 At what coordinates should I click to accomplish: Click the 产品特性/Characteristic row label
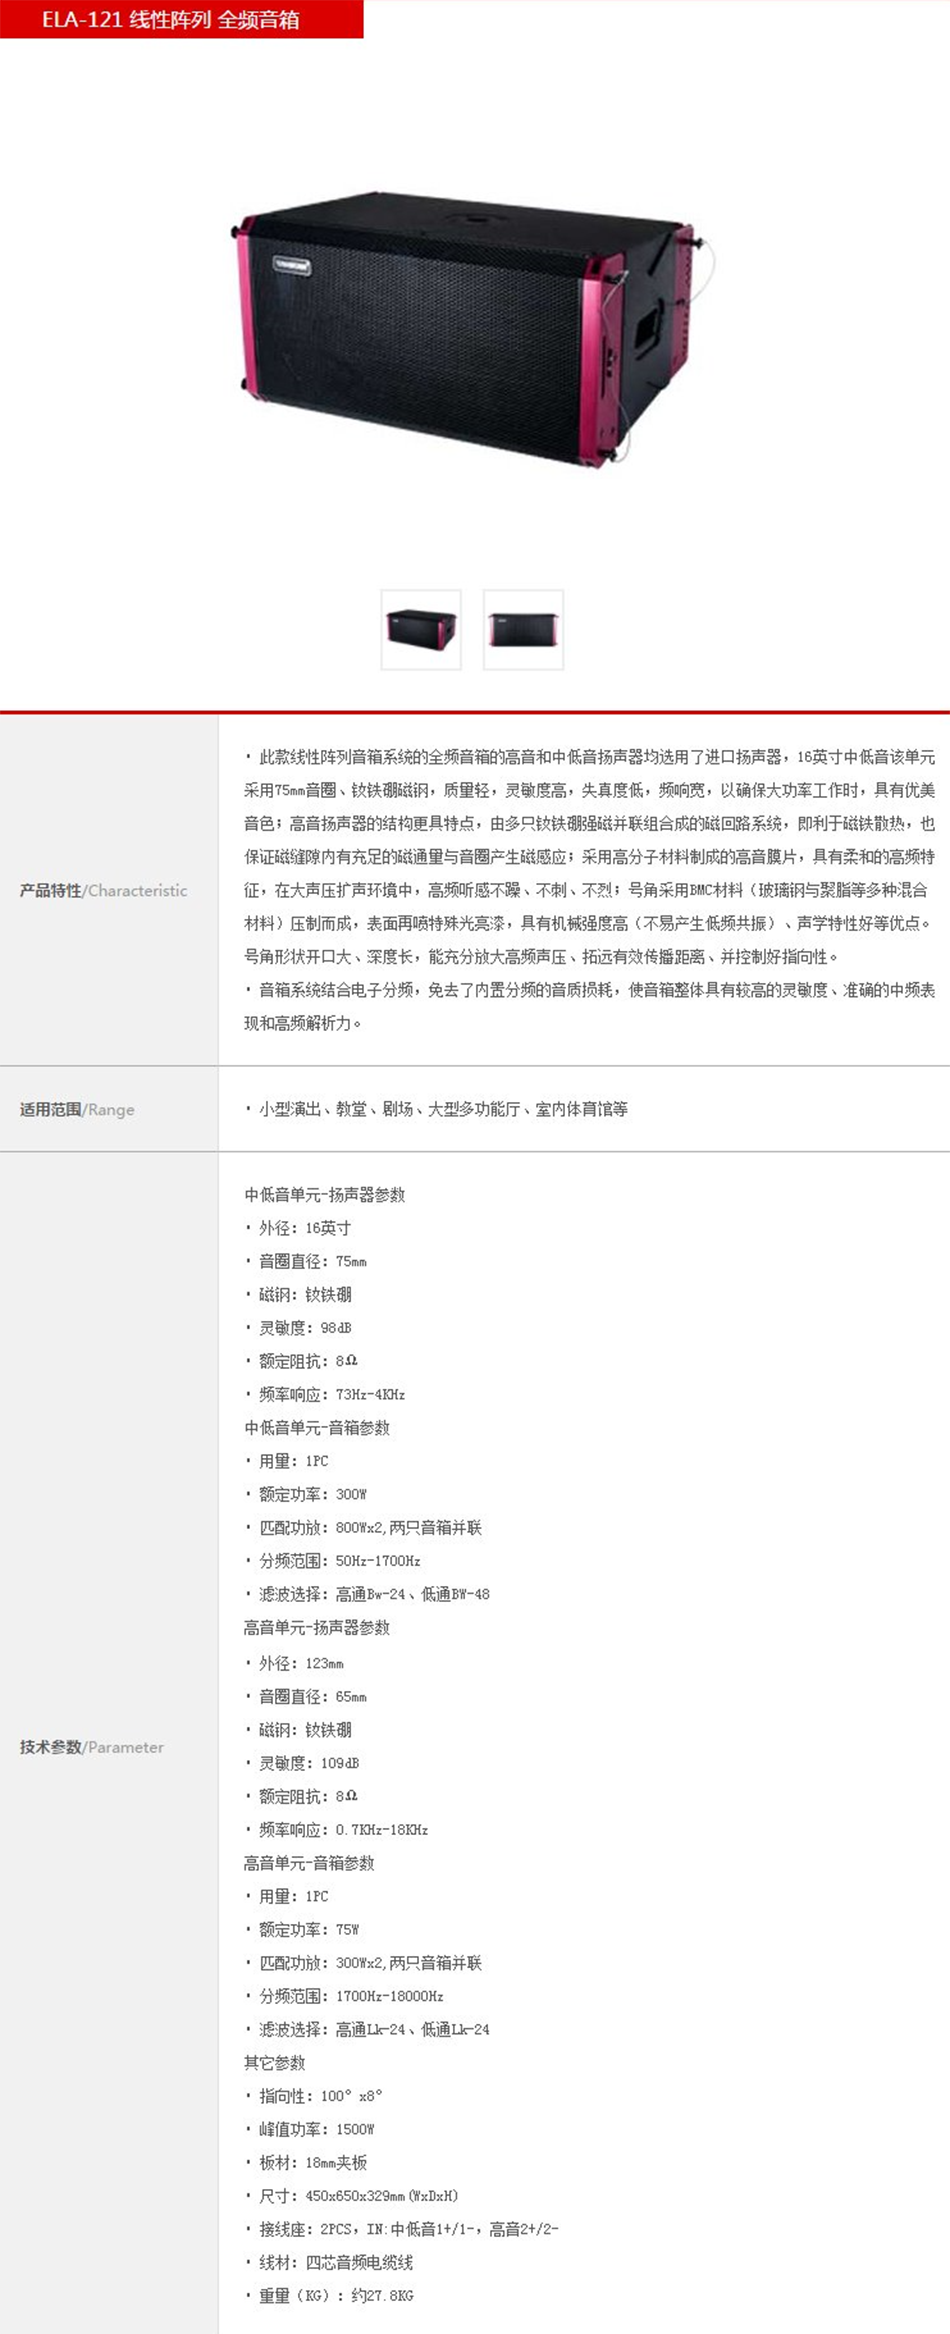pyautogui.click(x=103, y=890)
